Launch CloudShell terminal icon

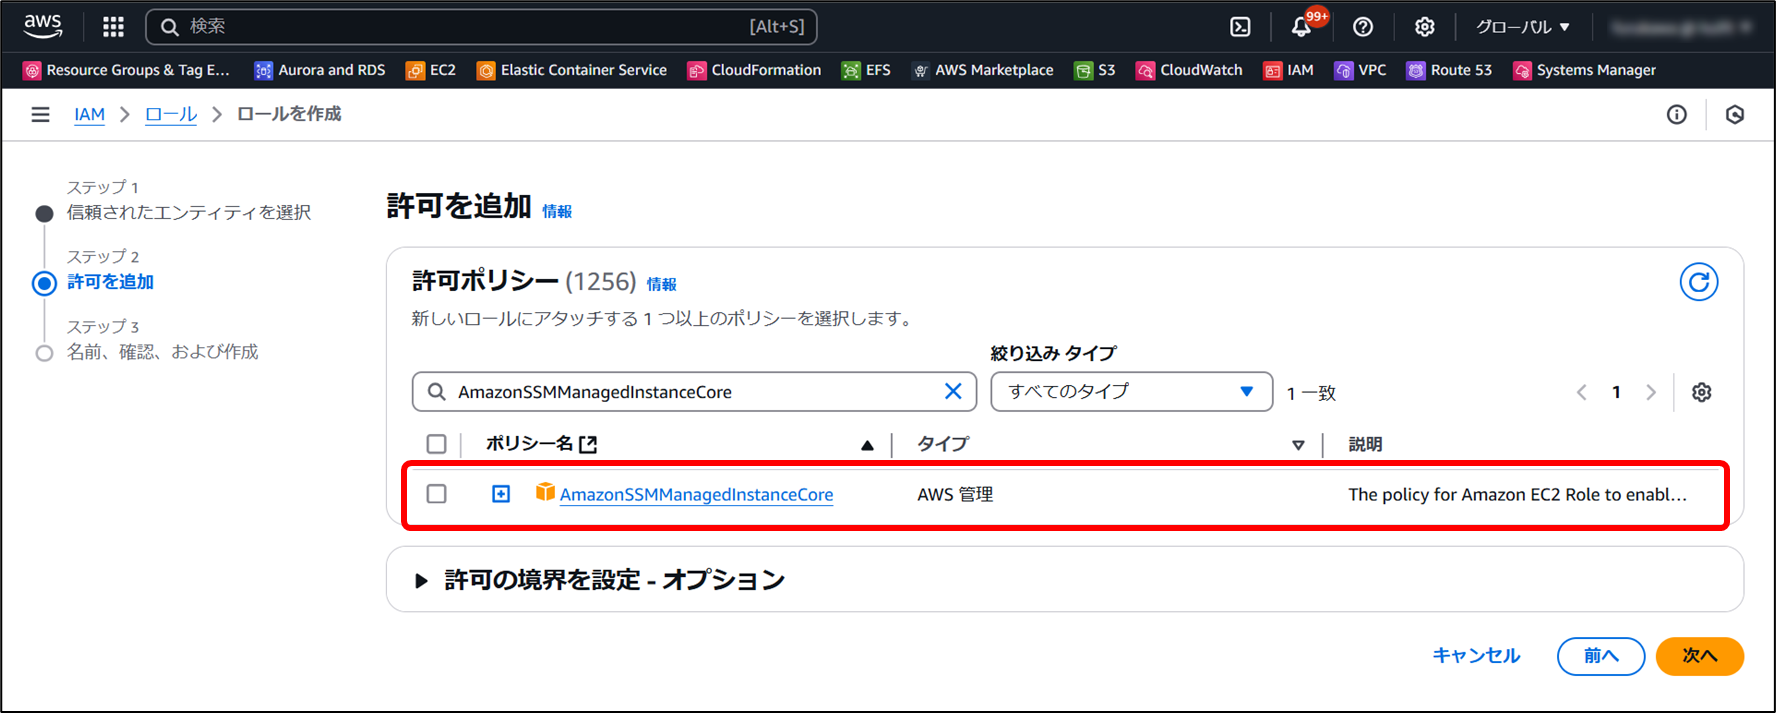pos(1240,27)
